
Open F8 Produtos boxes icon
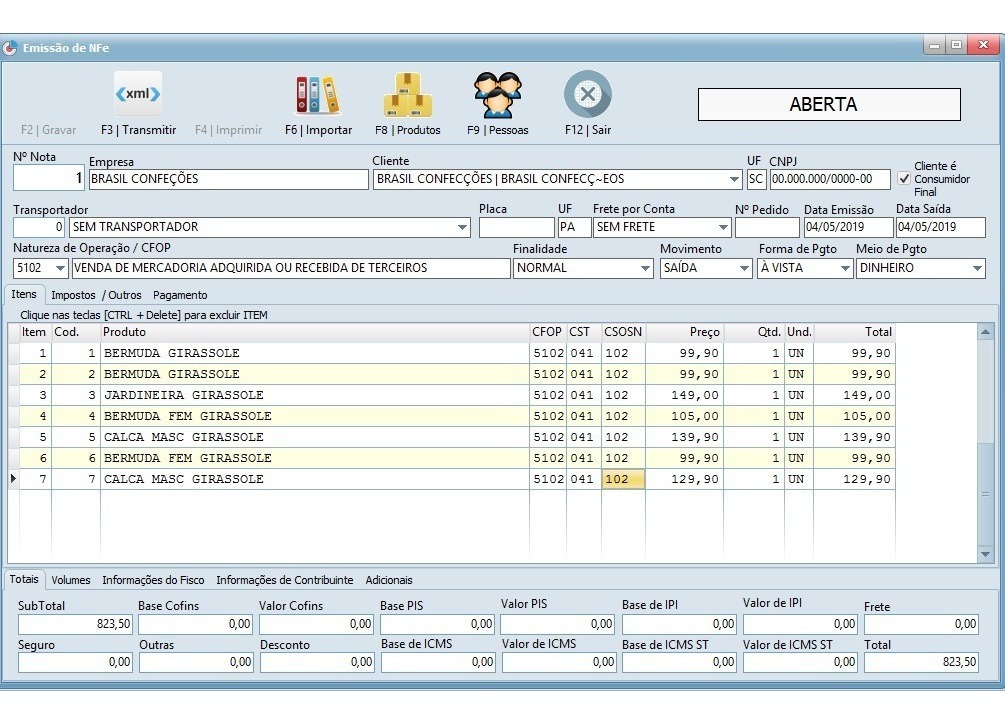[x=408, y=95]
